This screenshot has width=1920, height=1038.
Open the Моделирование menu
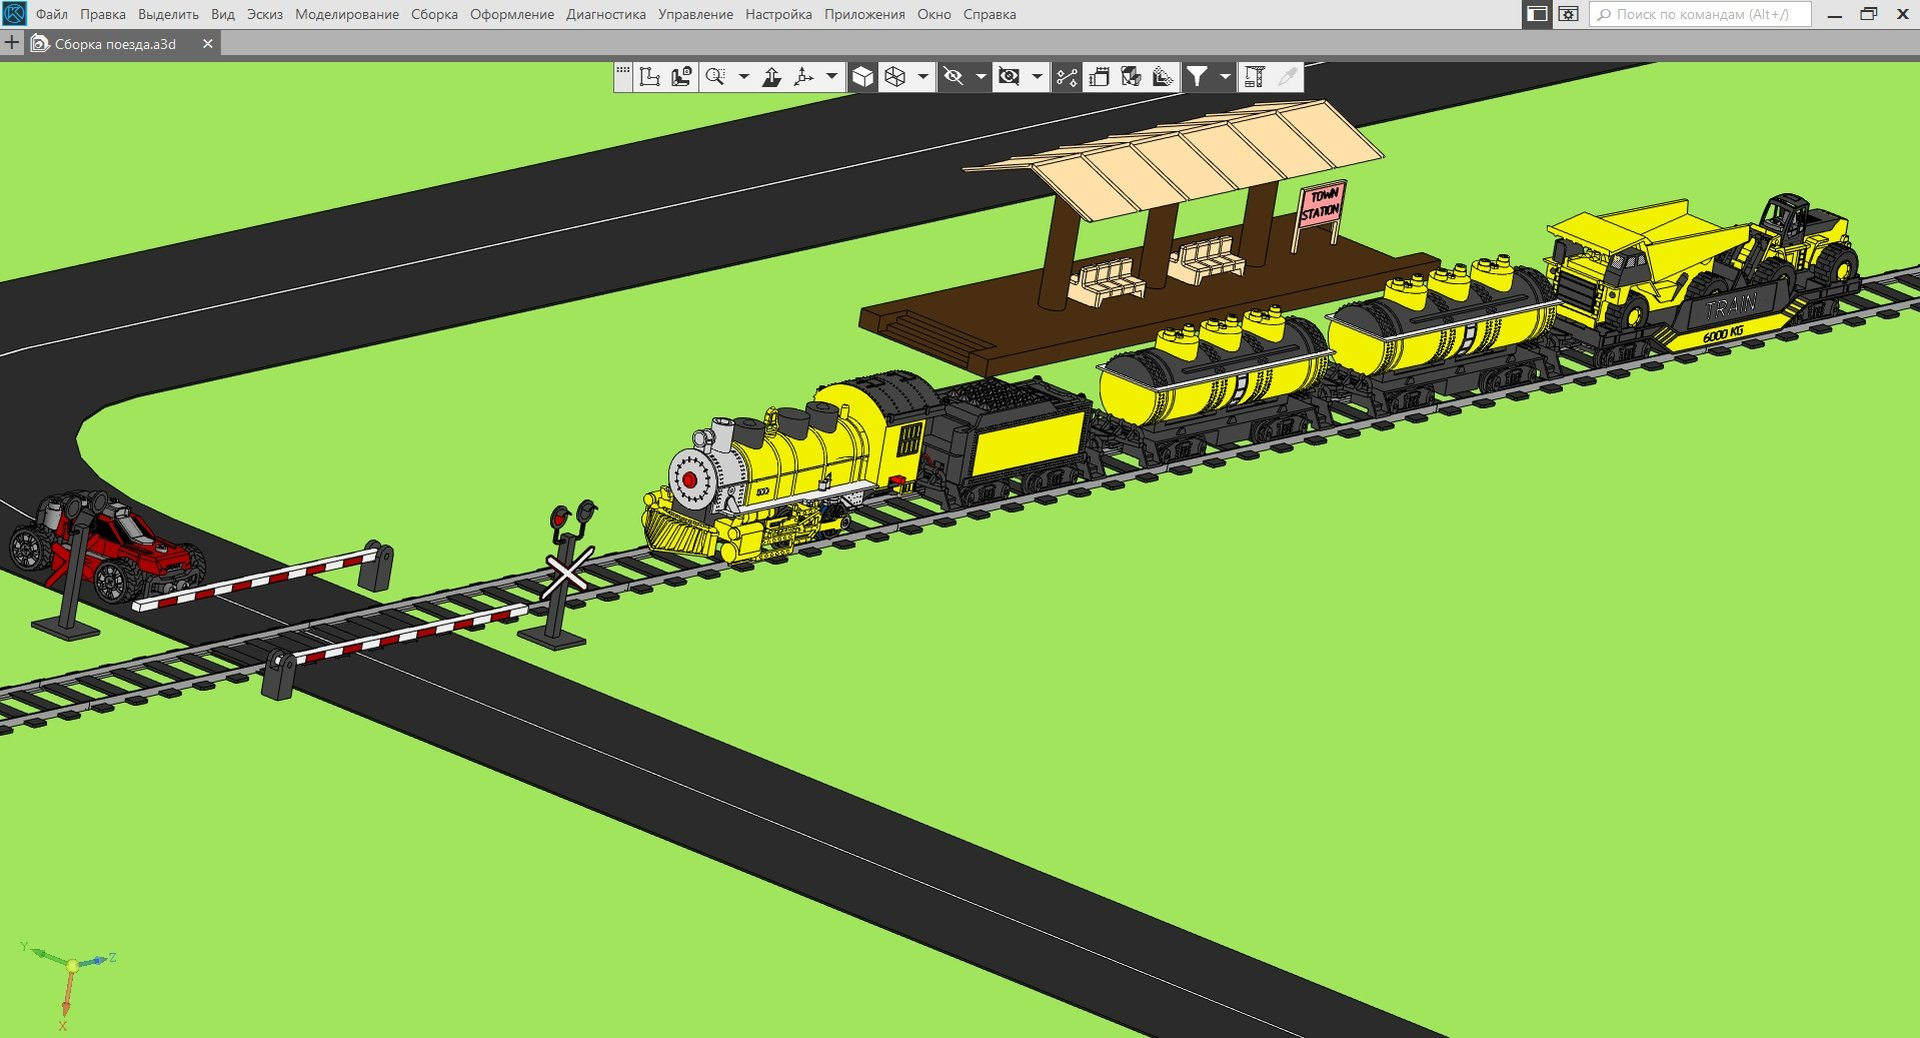[347, 14]
